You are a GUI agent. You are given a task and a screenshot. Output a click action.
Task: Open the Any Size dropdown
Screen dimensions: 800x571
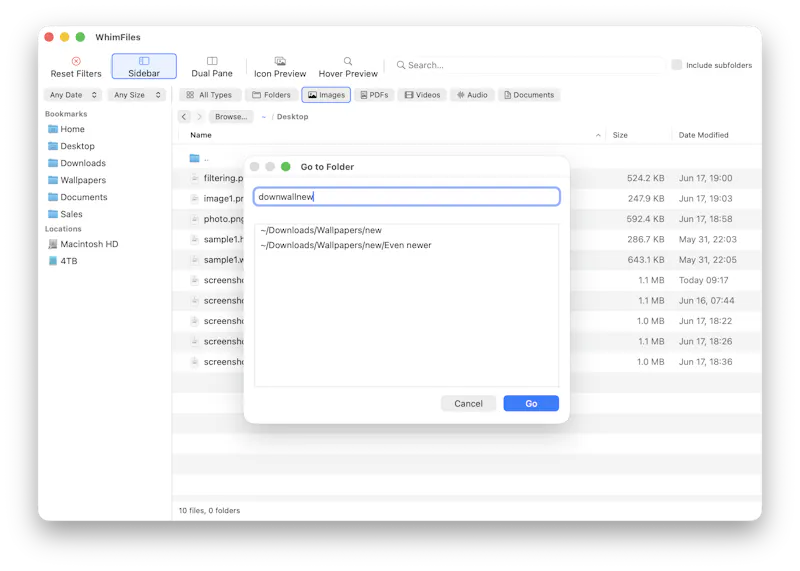tap(137, 95)
